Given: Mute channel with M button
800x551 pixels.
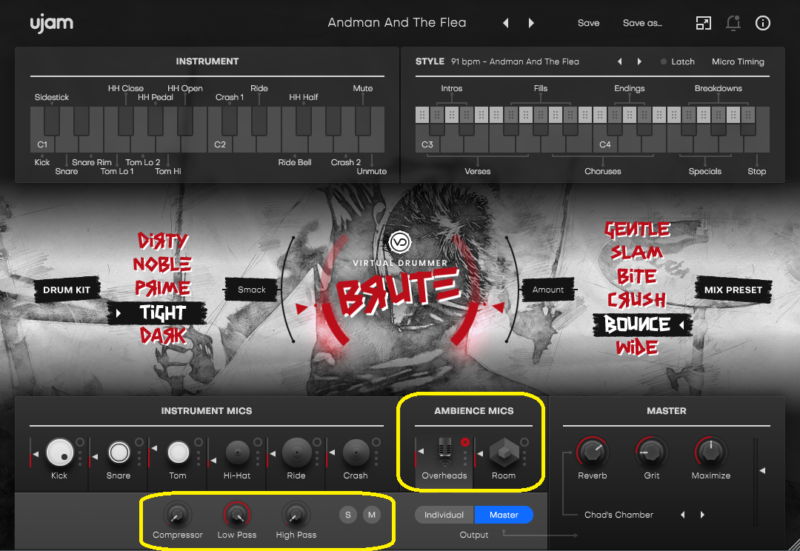Looking at the screenshot, I should point(372,515).
